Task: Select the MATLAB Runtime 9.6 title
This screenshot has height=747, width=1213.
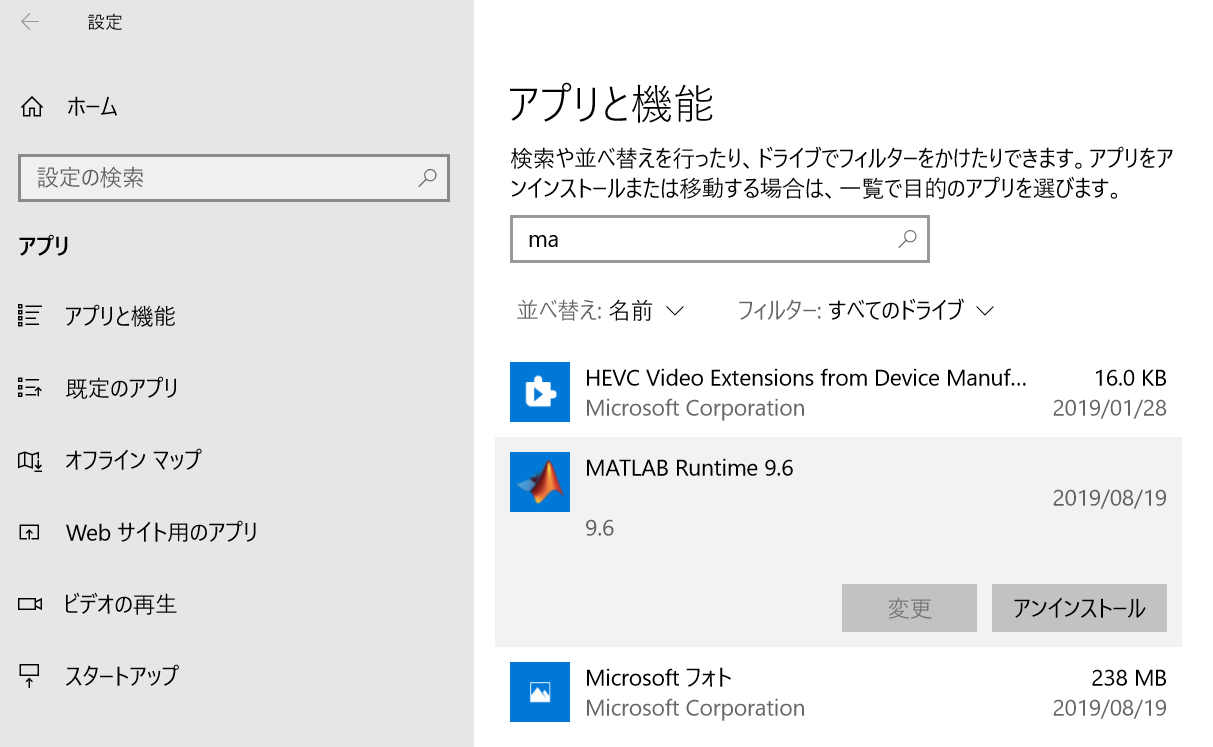Action: [689, 468]
